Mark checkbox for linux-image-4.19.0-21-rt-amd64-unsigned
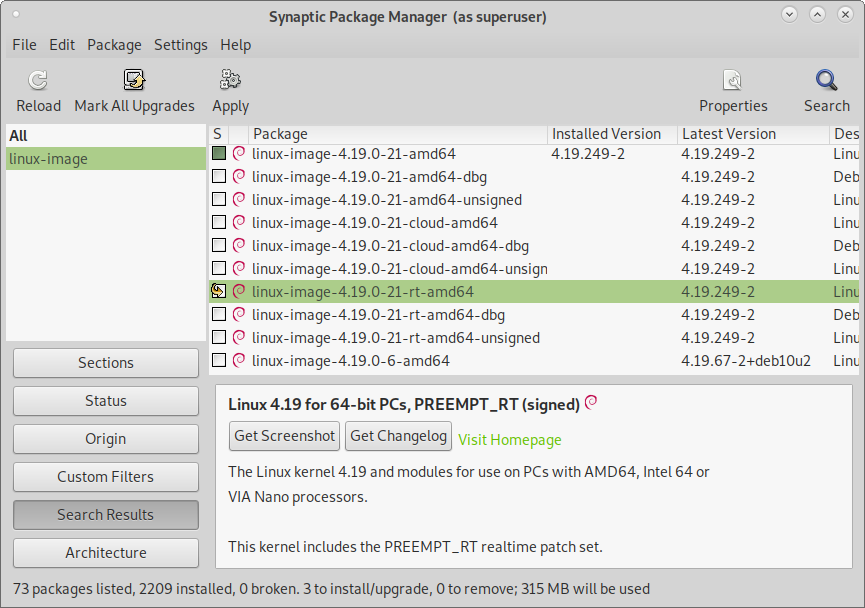The image size is (865, 608). point(219,337)
